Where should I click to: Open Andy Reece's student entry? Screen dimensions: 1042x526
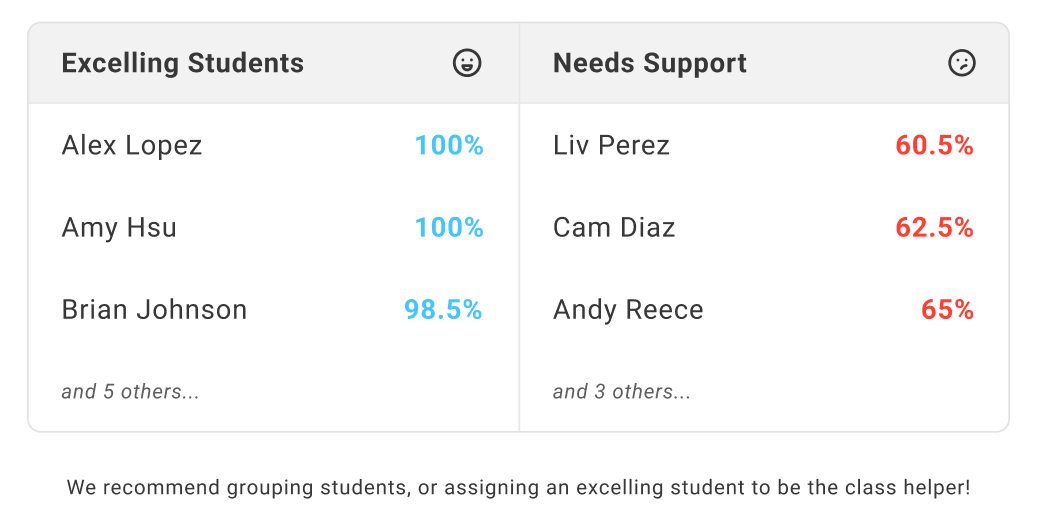coord(628,310)
